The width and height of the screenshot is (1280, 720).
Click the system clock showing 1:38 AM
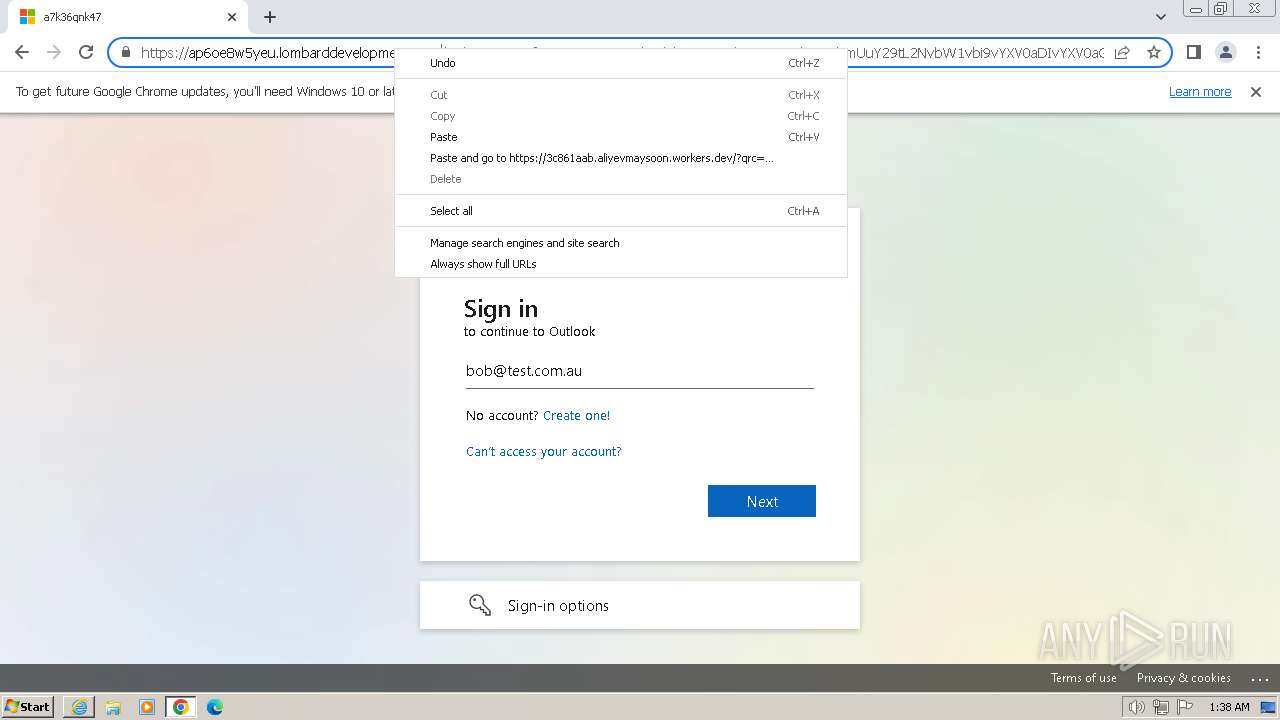(x=1229, y=707)
